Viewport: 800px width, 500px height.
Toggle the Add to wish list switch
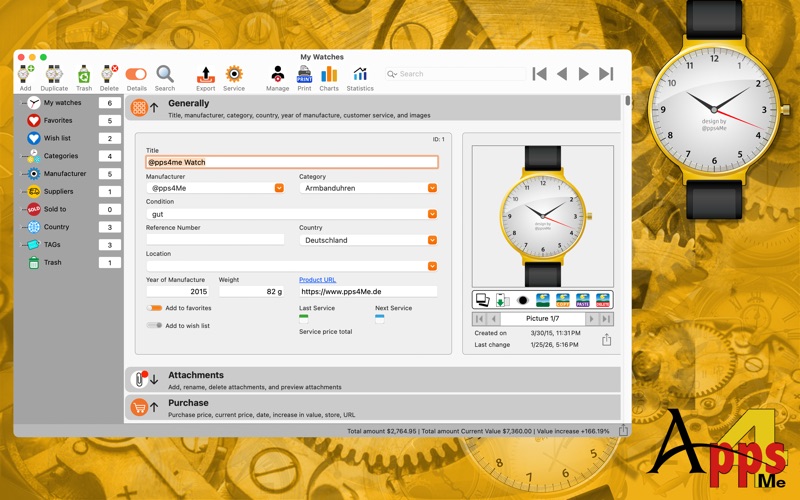coord(155,326)
